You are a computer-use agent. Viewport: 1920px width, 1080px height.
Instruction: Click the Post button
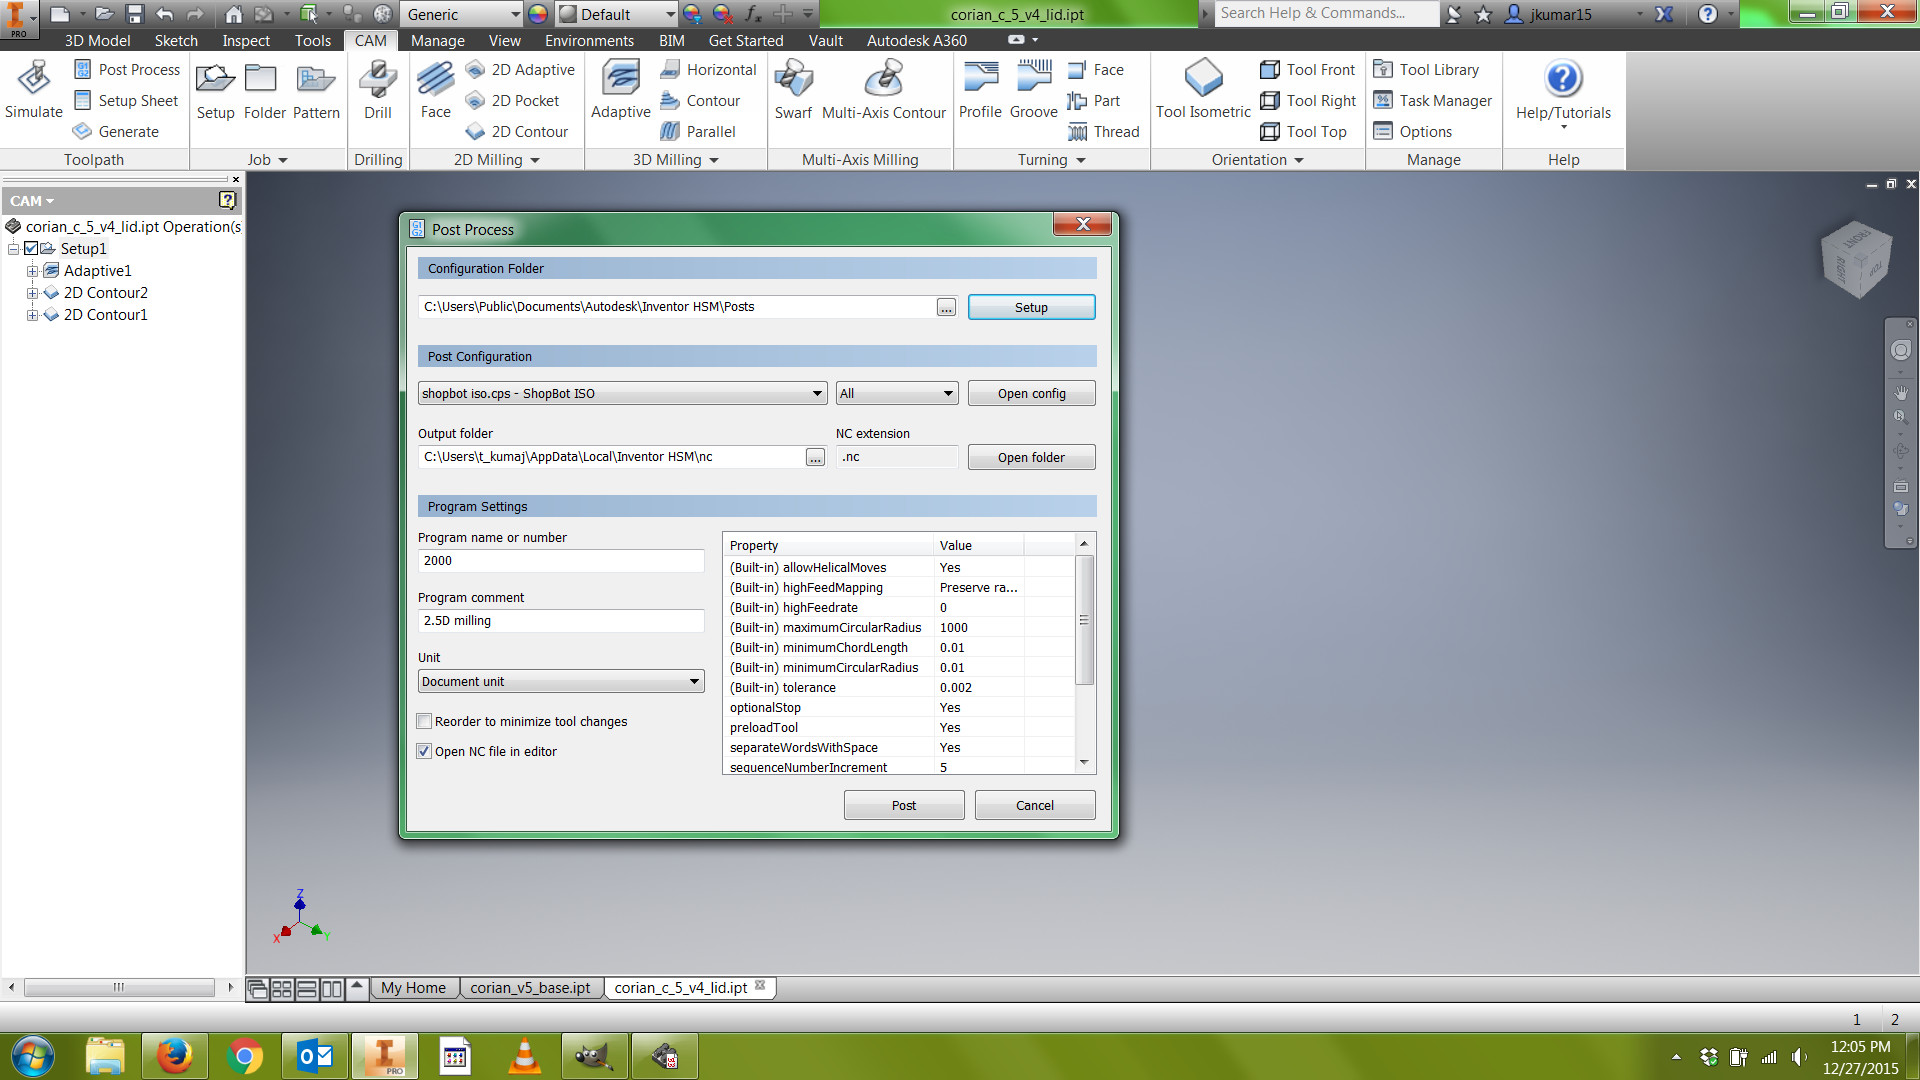click(x=904, y=806)
